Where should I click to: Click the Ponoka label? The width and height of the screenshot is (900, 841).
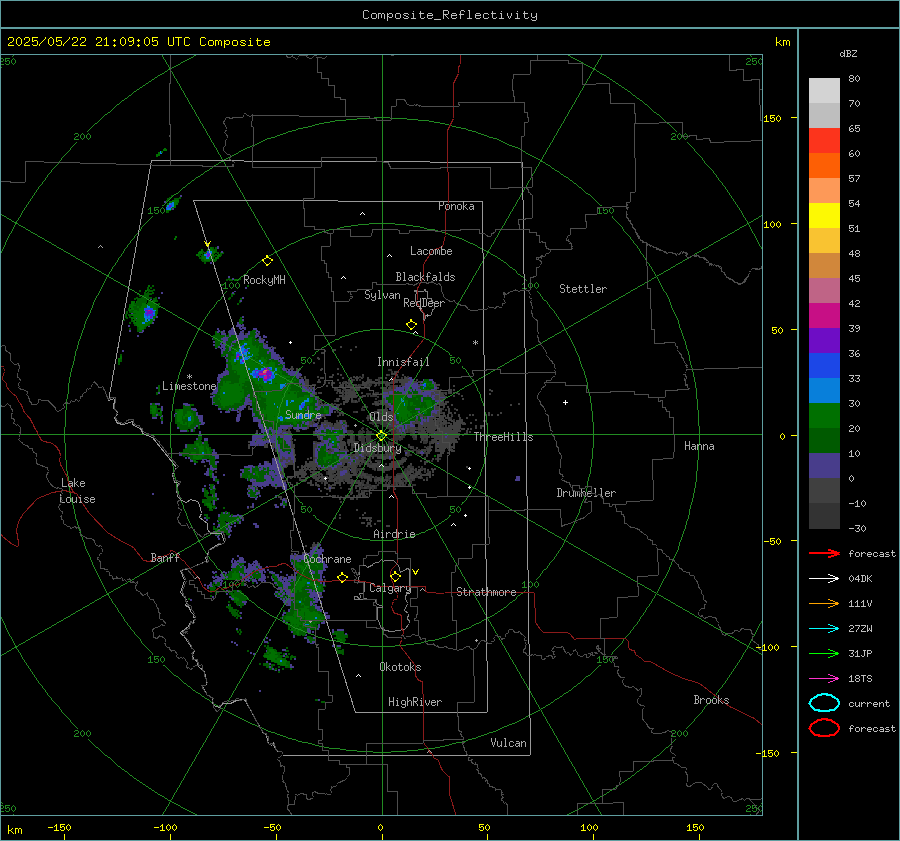coord(456,206)
